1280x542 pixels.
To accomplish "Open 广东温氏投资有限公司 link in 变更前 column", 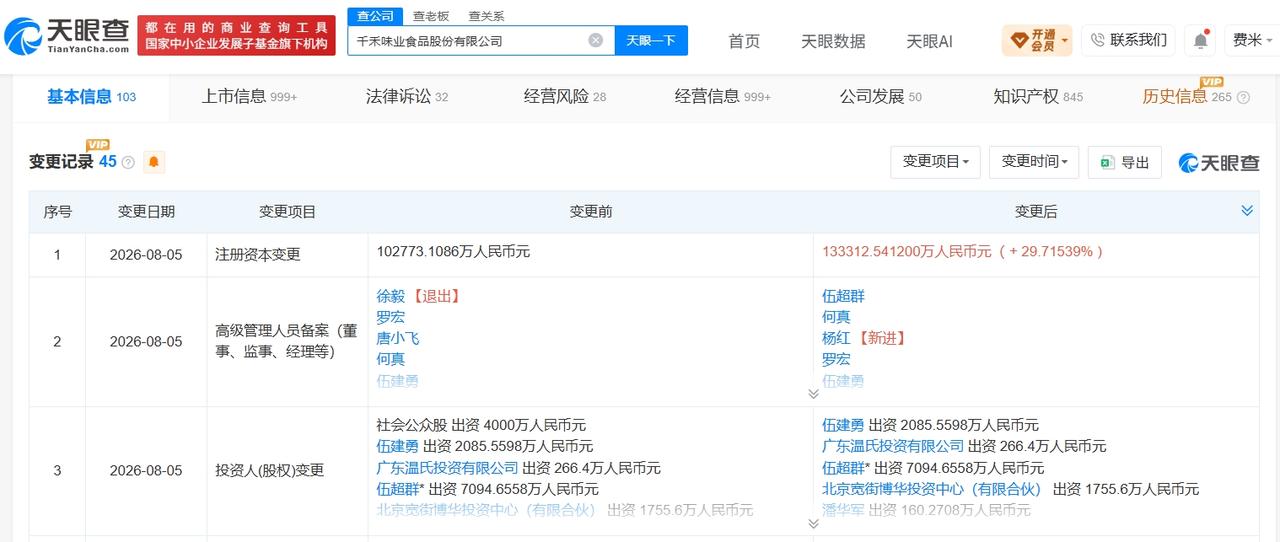I will tap(447, 468).
